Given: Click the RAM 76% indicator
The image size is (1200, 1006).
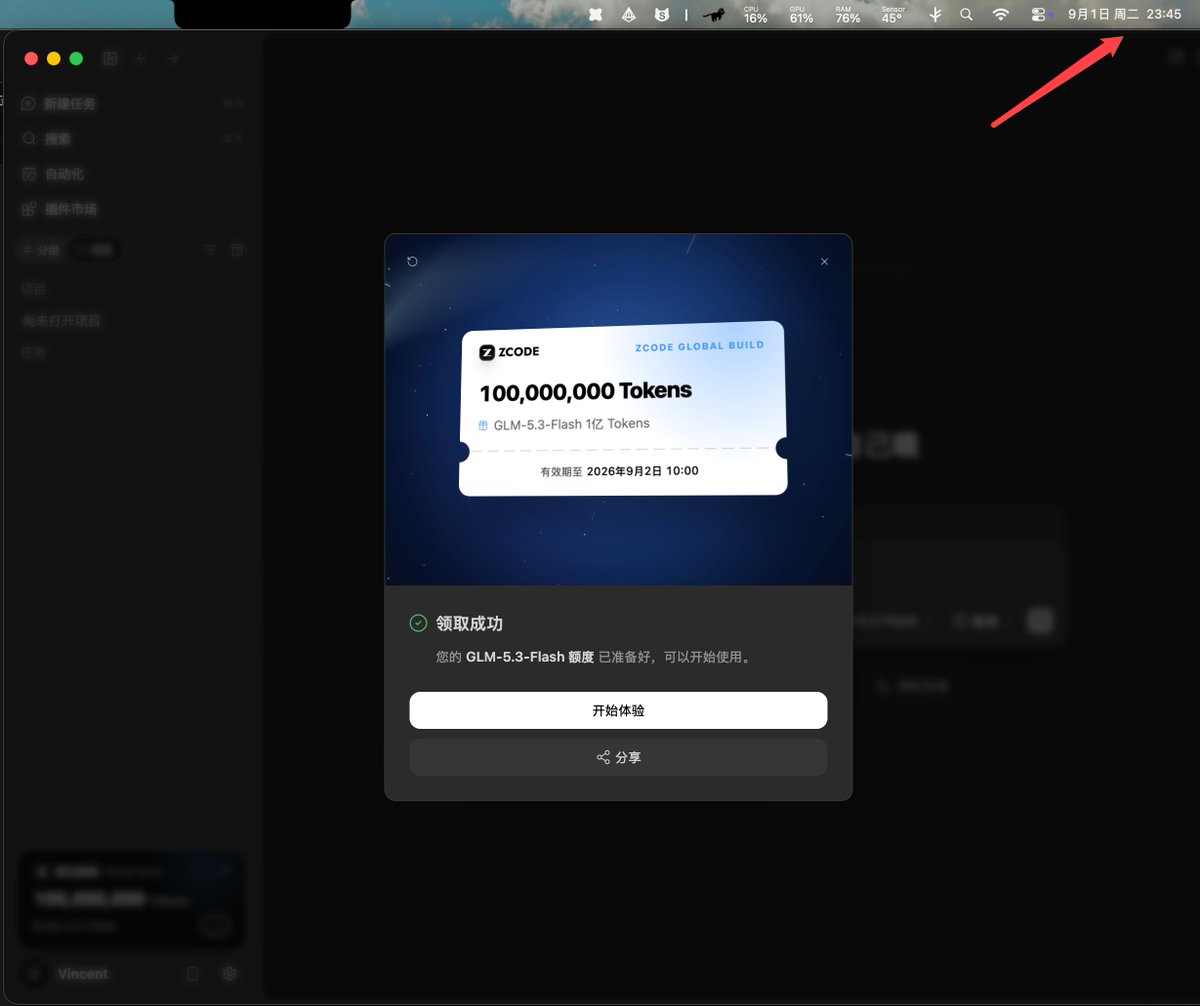Looking at the screenshot, I should (x=848, y=14).
